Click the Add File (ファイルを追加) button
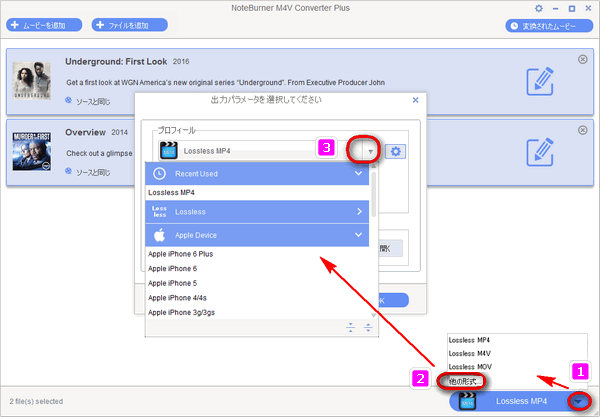The width and height of the screenshot is (600, 417). point(129,25)
